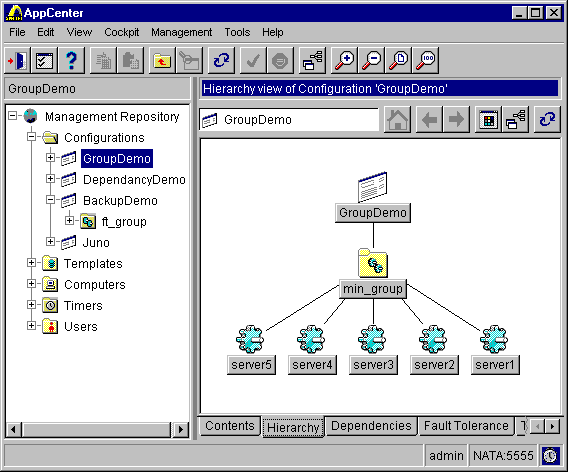This screenshot has height=472, width=568.
Task: Open the checklist properties toolbar icon
Action: [45, 60]
